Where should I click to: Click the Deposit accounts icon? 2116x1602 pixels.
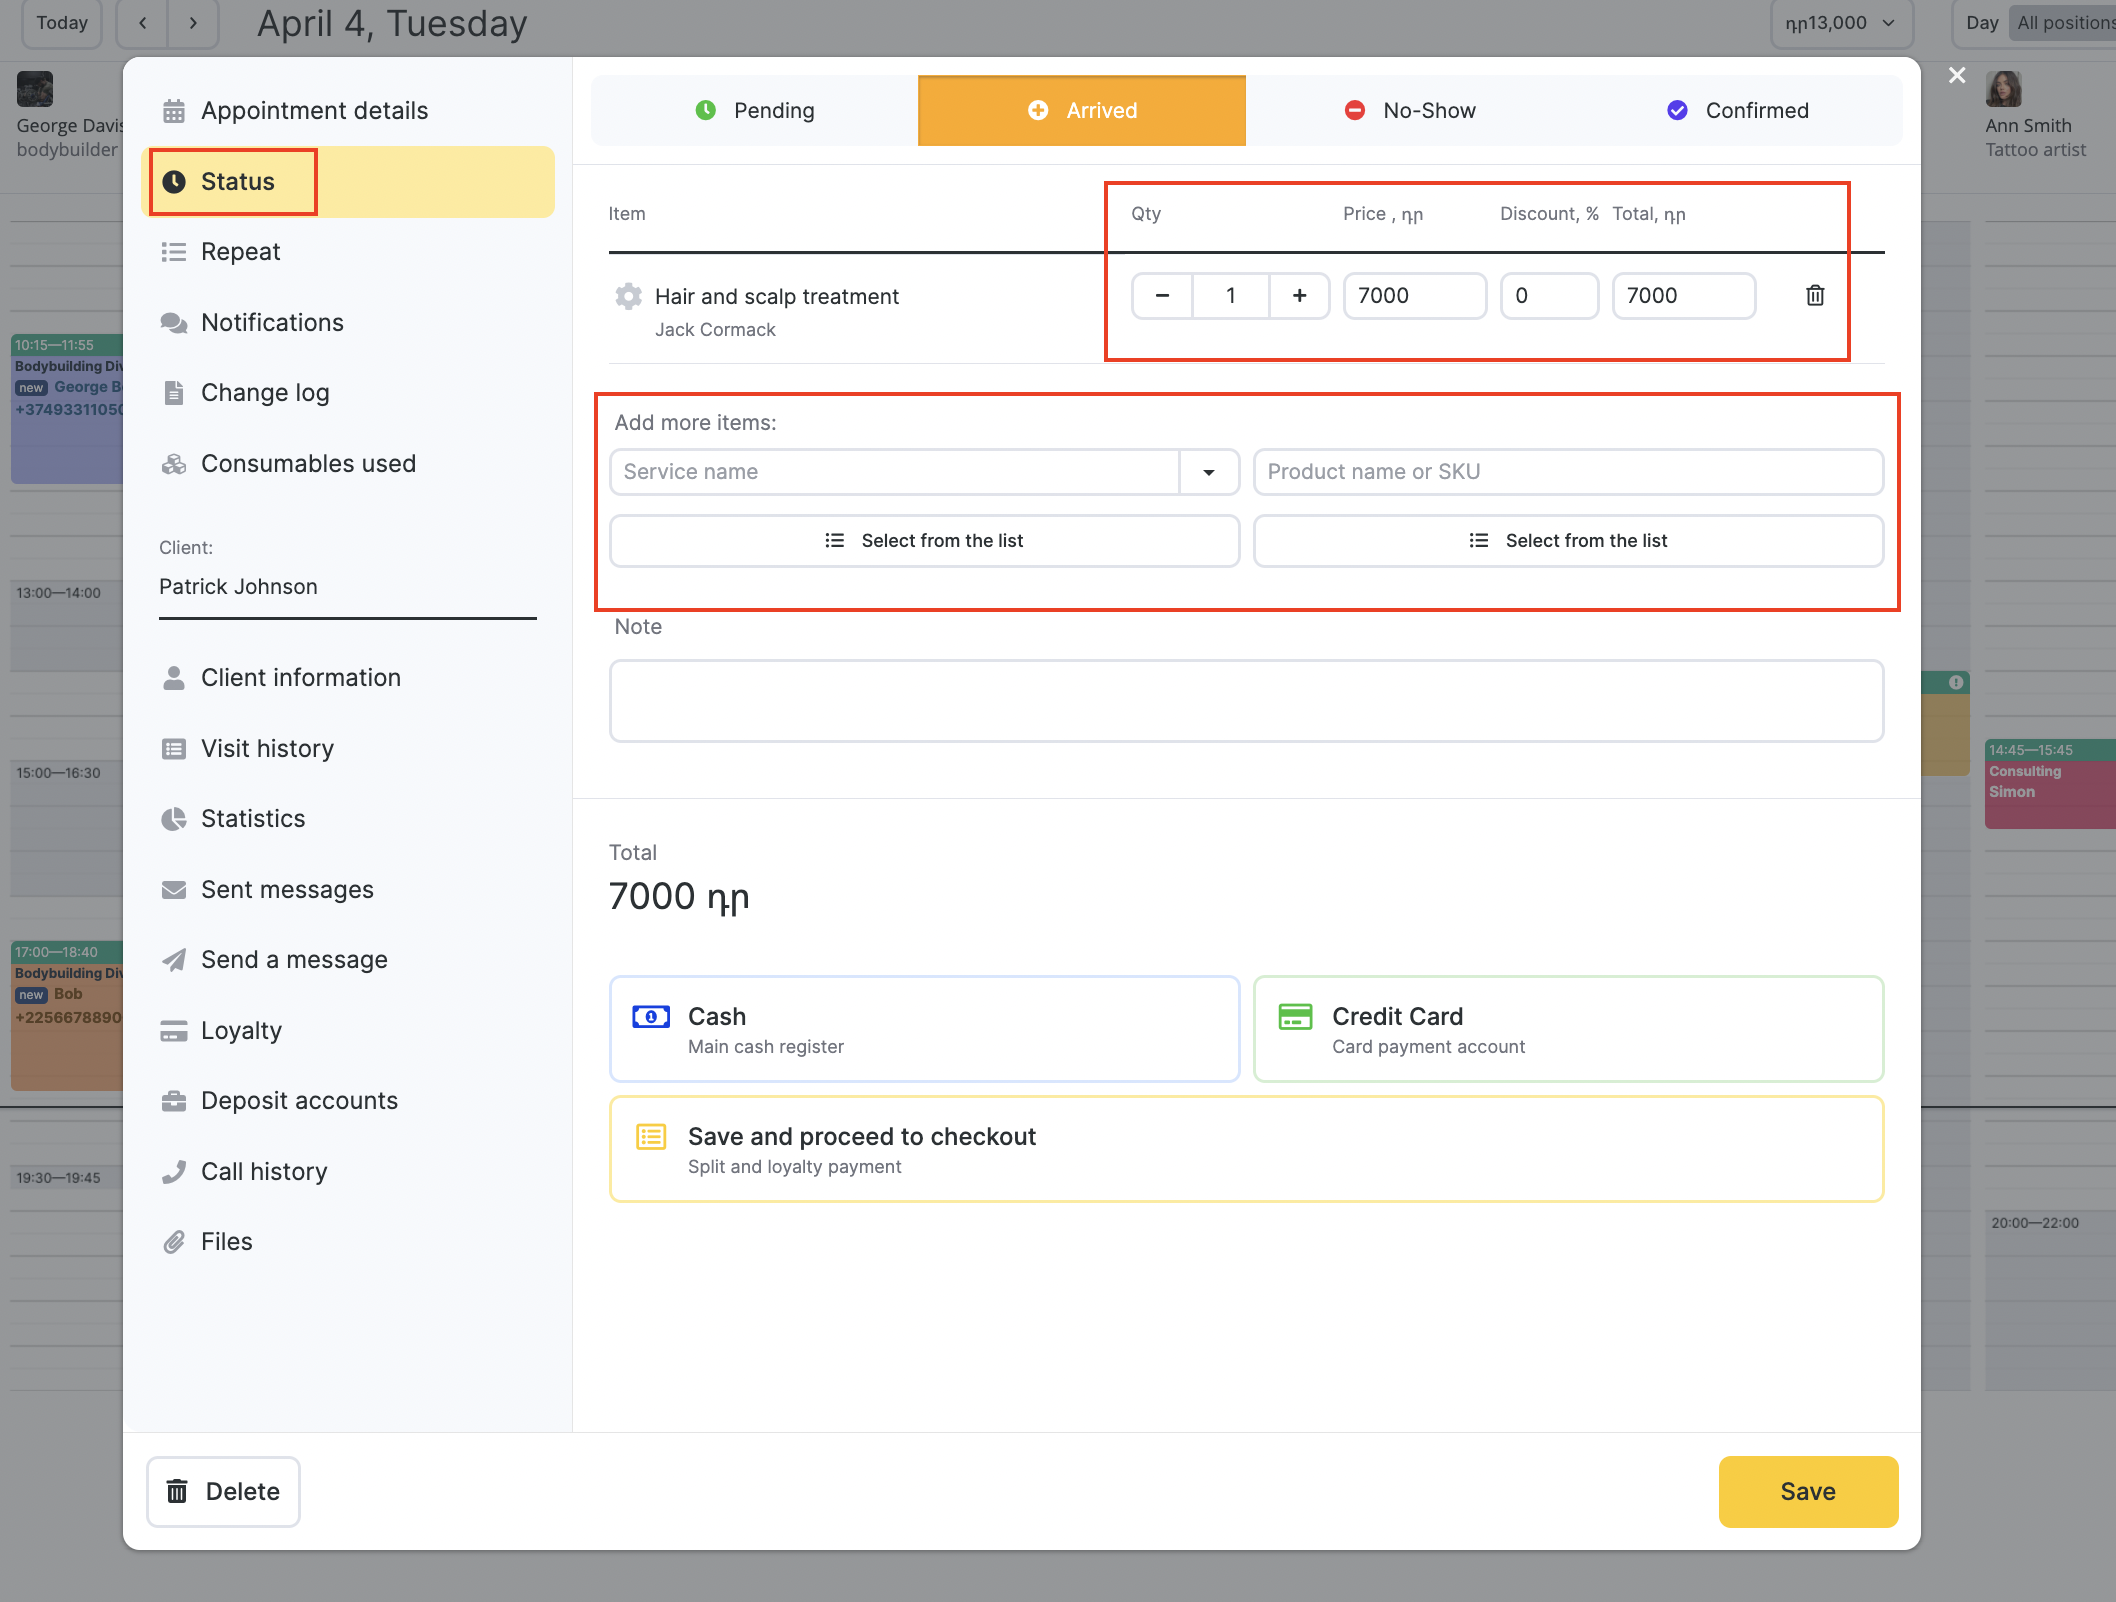[173, 1101]
